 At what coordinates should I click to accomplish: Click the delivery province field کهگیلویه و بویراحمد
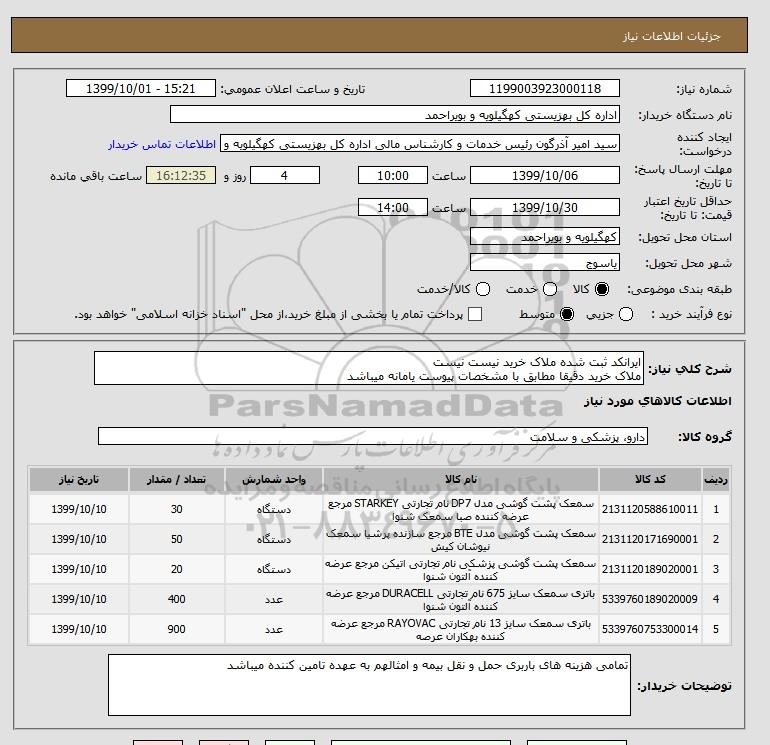tap(545, 237)
